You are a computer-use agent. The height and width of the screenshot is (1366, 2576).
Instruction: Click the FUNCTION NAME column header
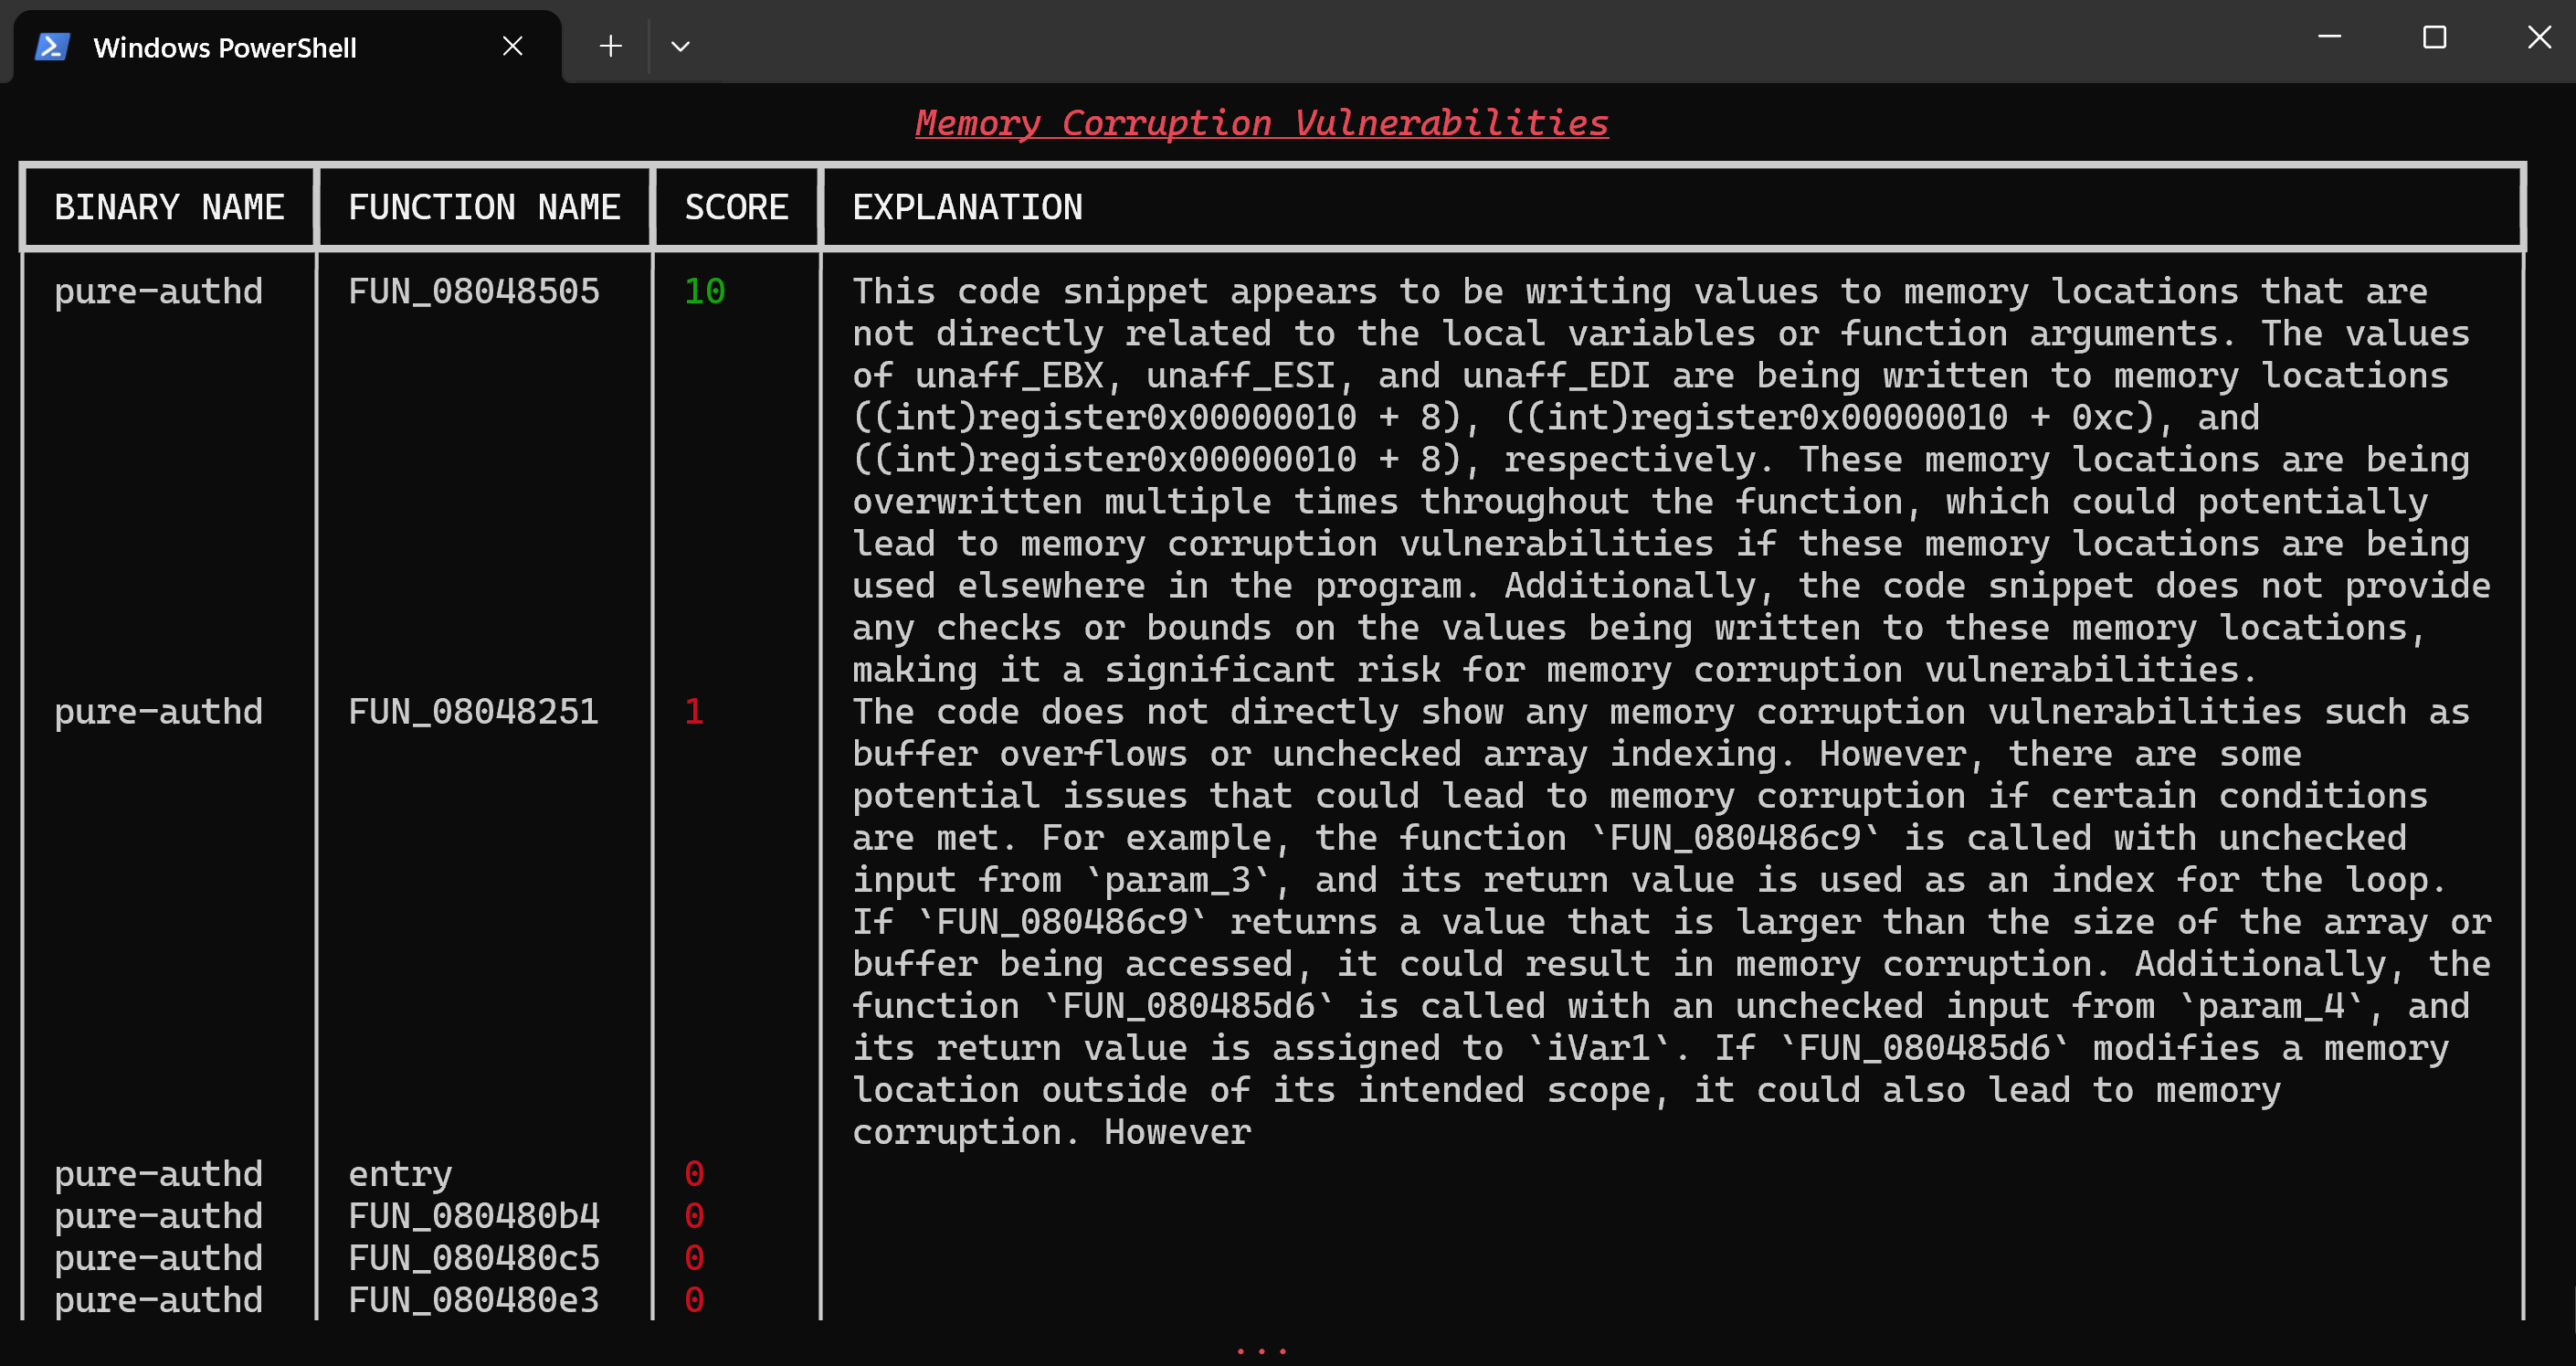tap(484, 207)
